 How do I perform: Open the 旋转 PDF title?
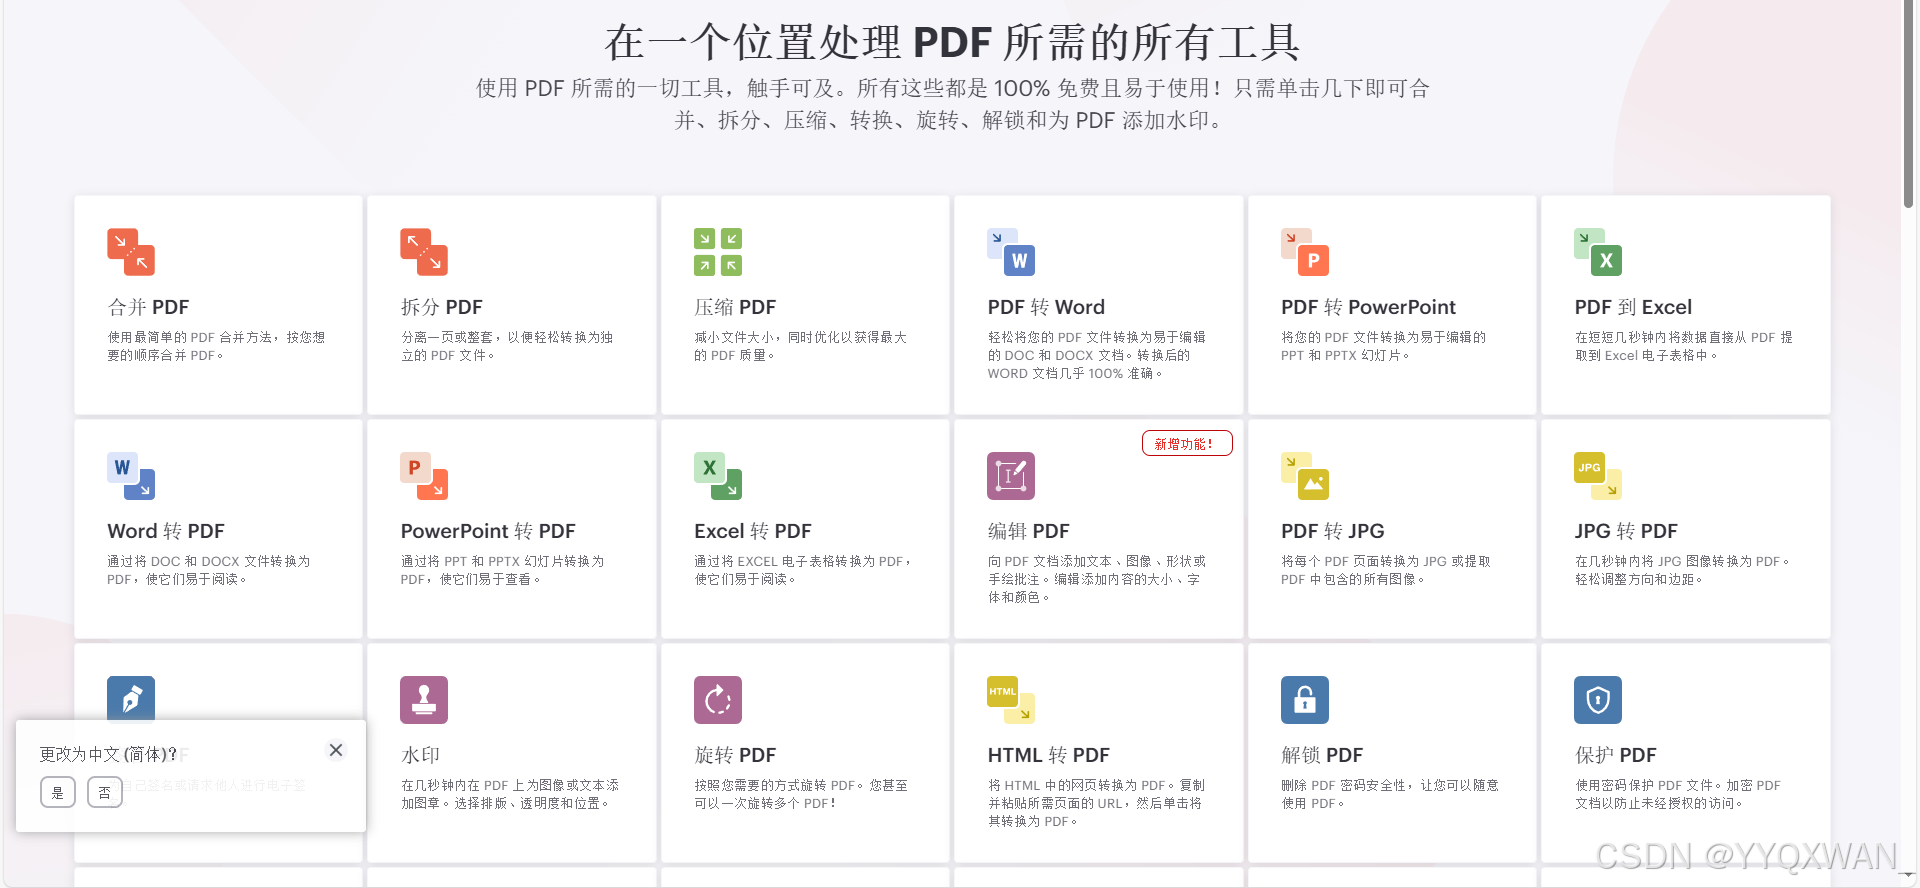[735, 755]
